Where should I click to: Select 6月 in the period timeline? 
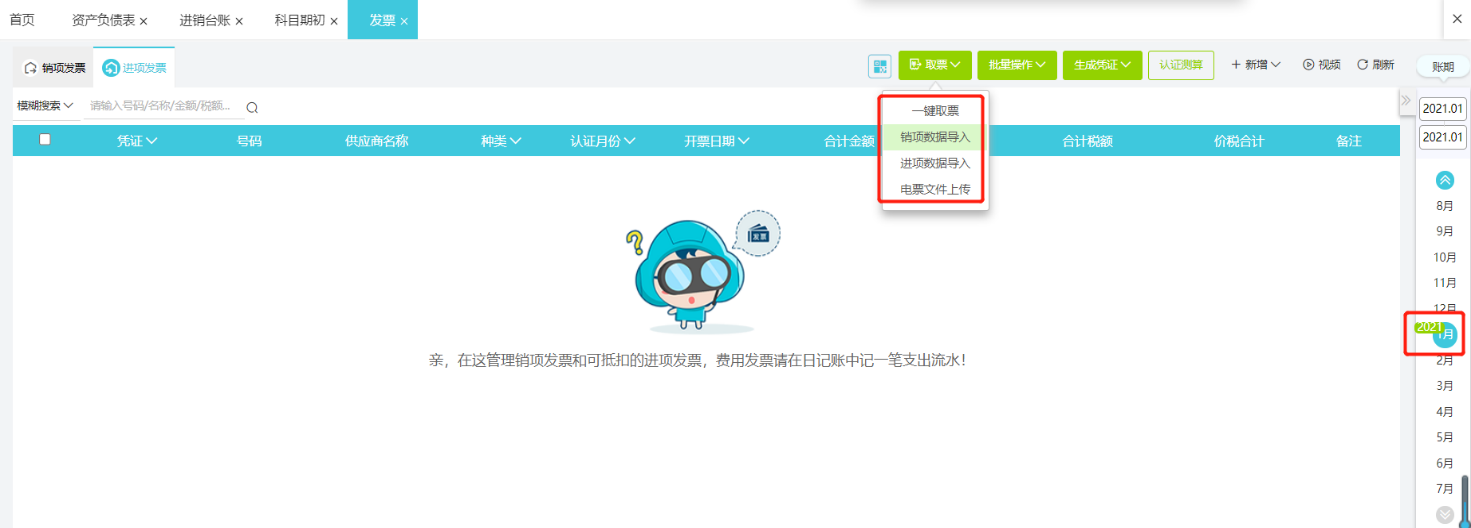click(x=1445, y=464)
